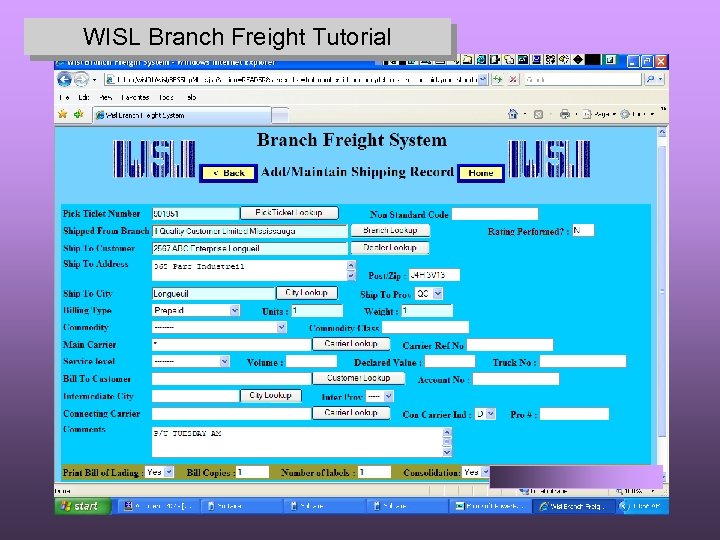The height and width of the screenshot is (540, 720).
Task: Click the Customer Lookup button
Action: (x=359, y=378)
